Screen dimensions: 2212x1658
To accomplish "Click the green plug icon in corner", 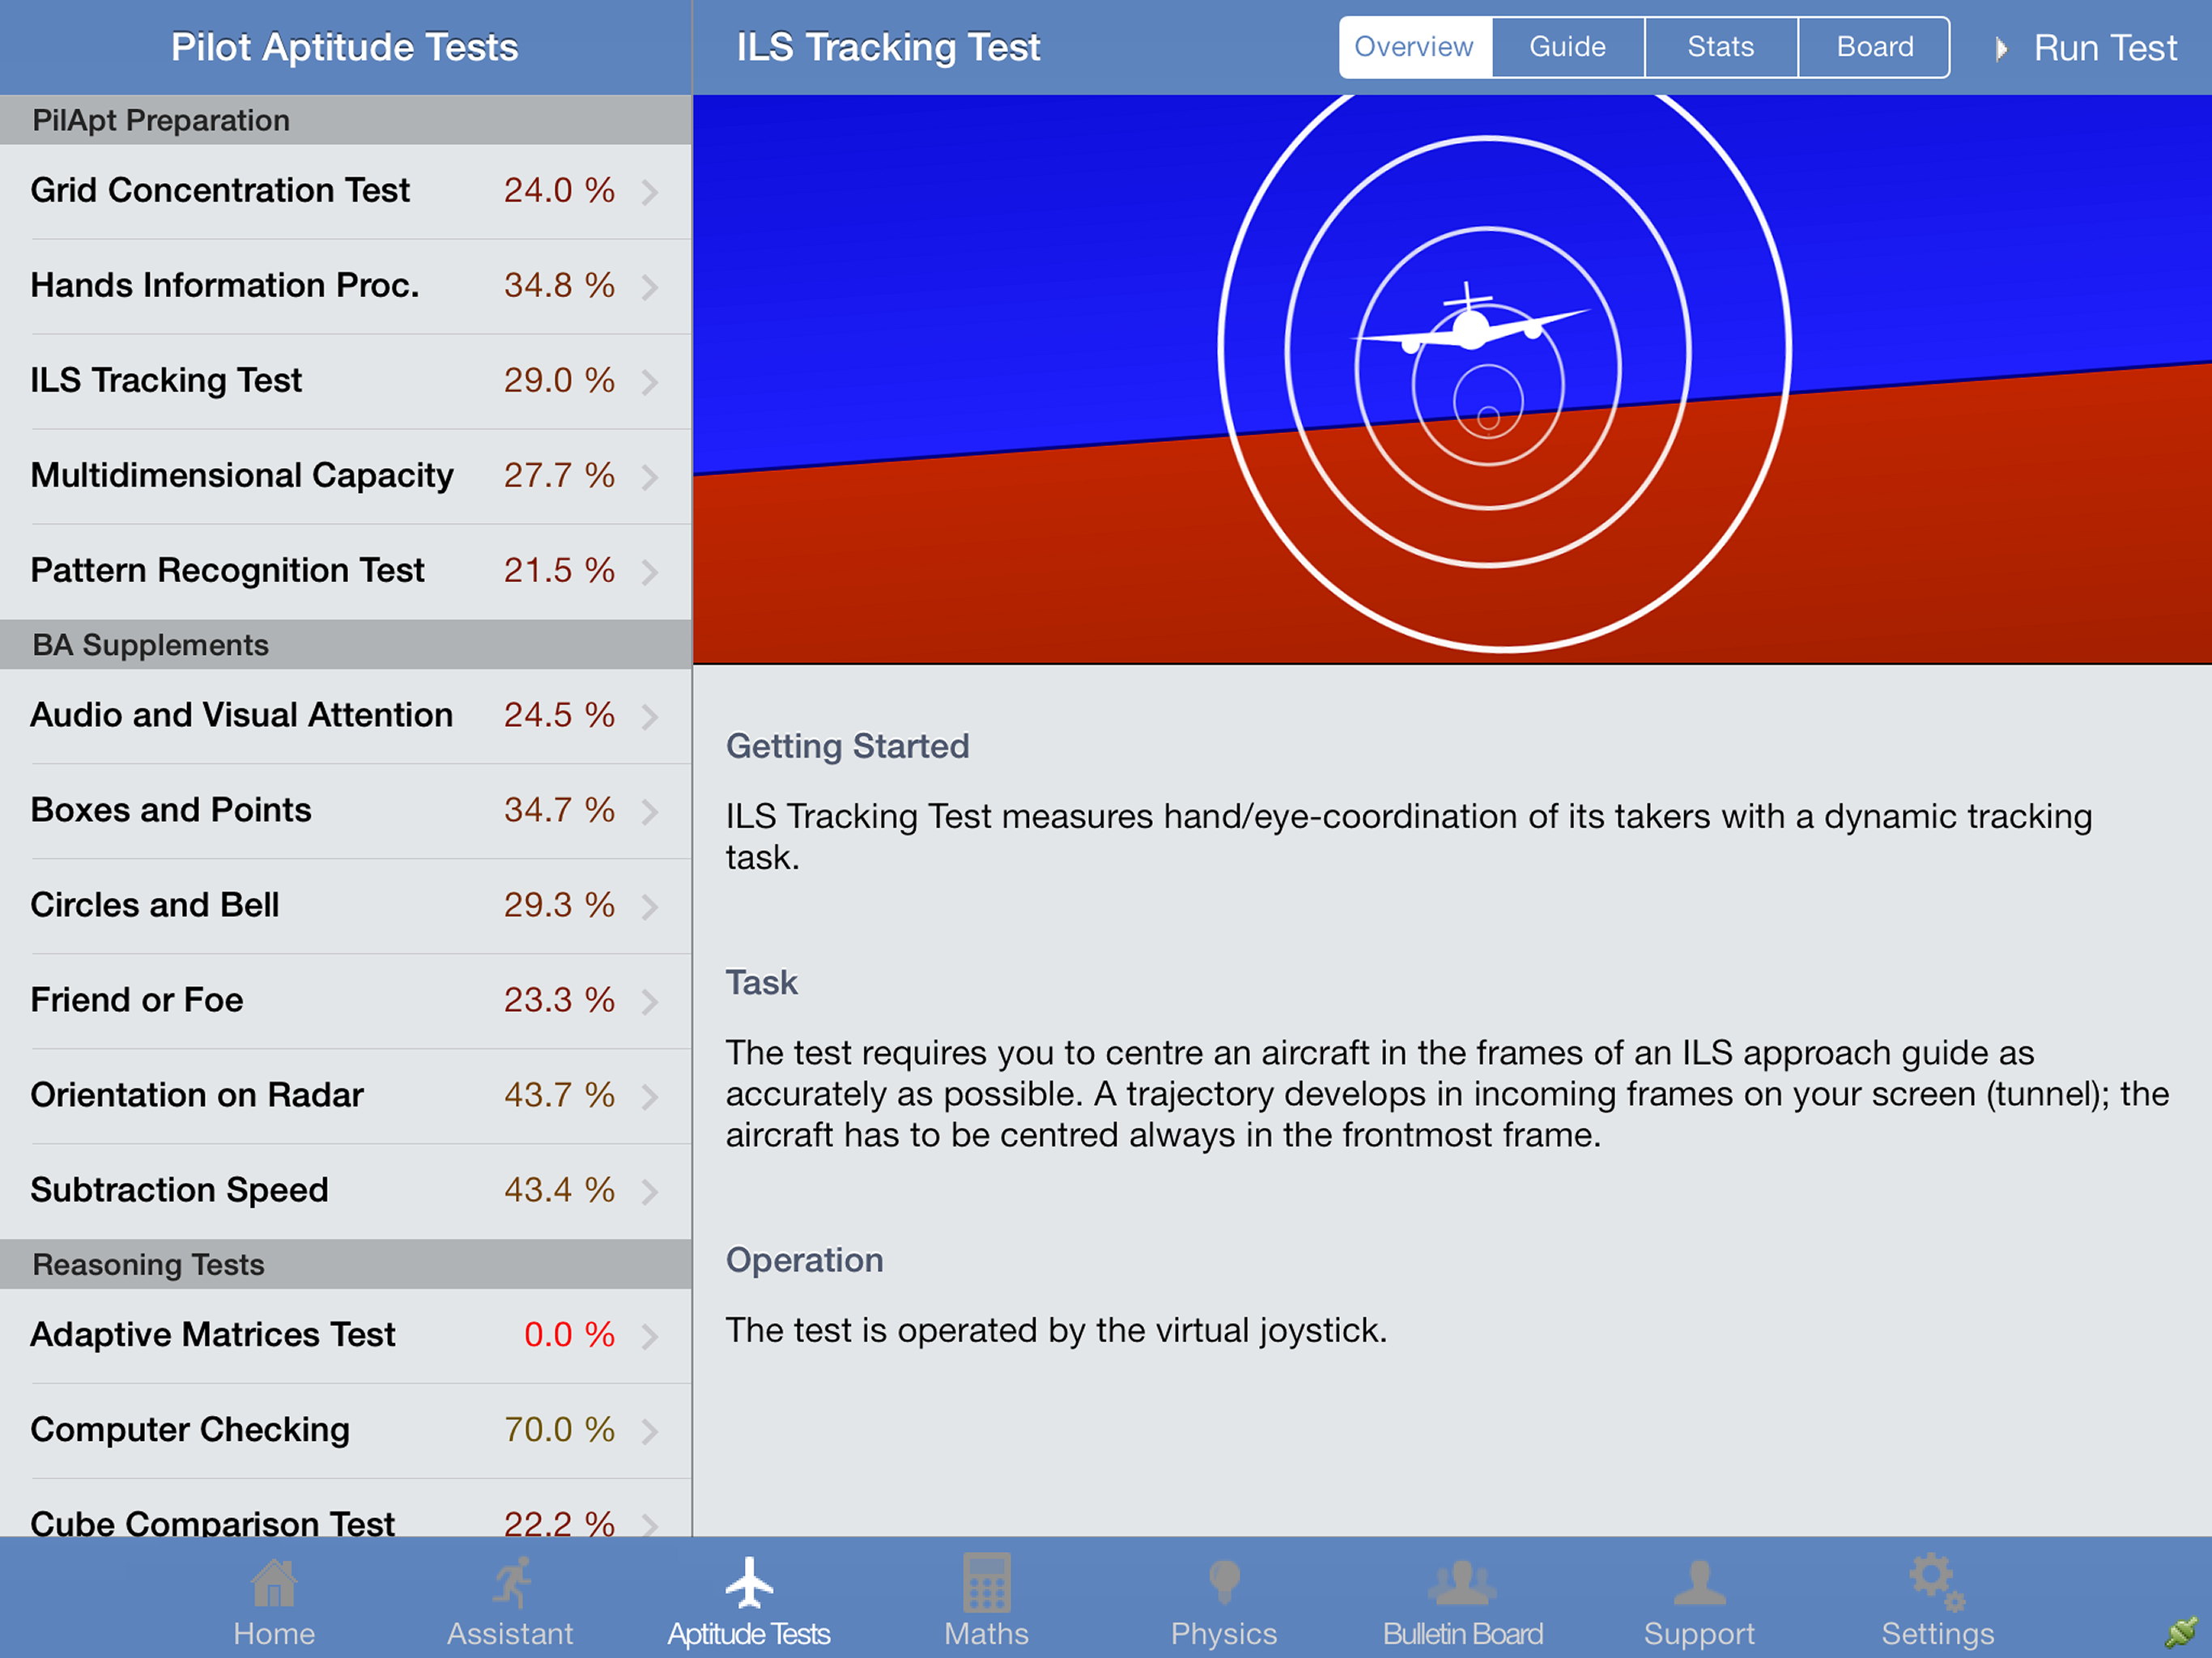I will (x=2181, y=1631).
